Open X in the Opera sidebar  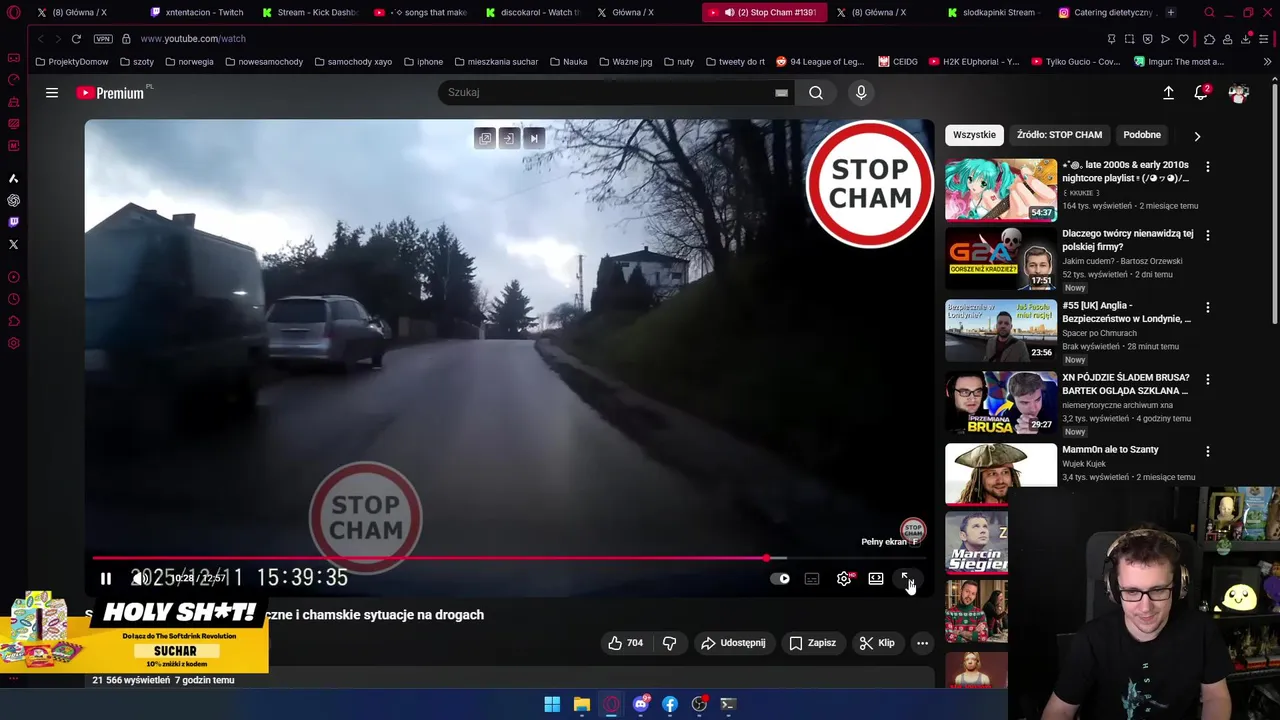13,244
